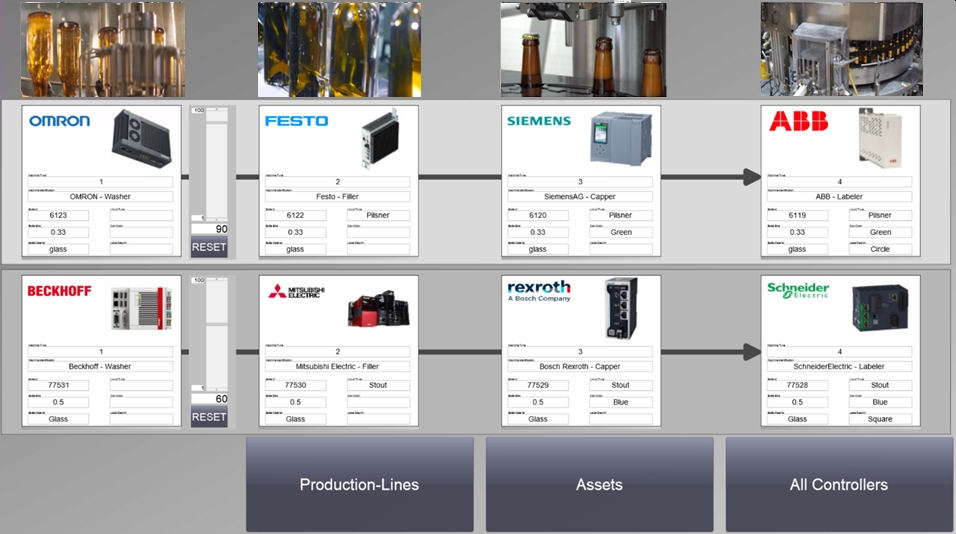This screenshot has height=534, width=956.
Task: Click bottle ID value 77530
Action: pos(296,385)
